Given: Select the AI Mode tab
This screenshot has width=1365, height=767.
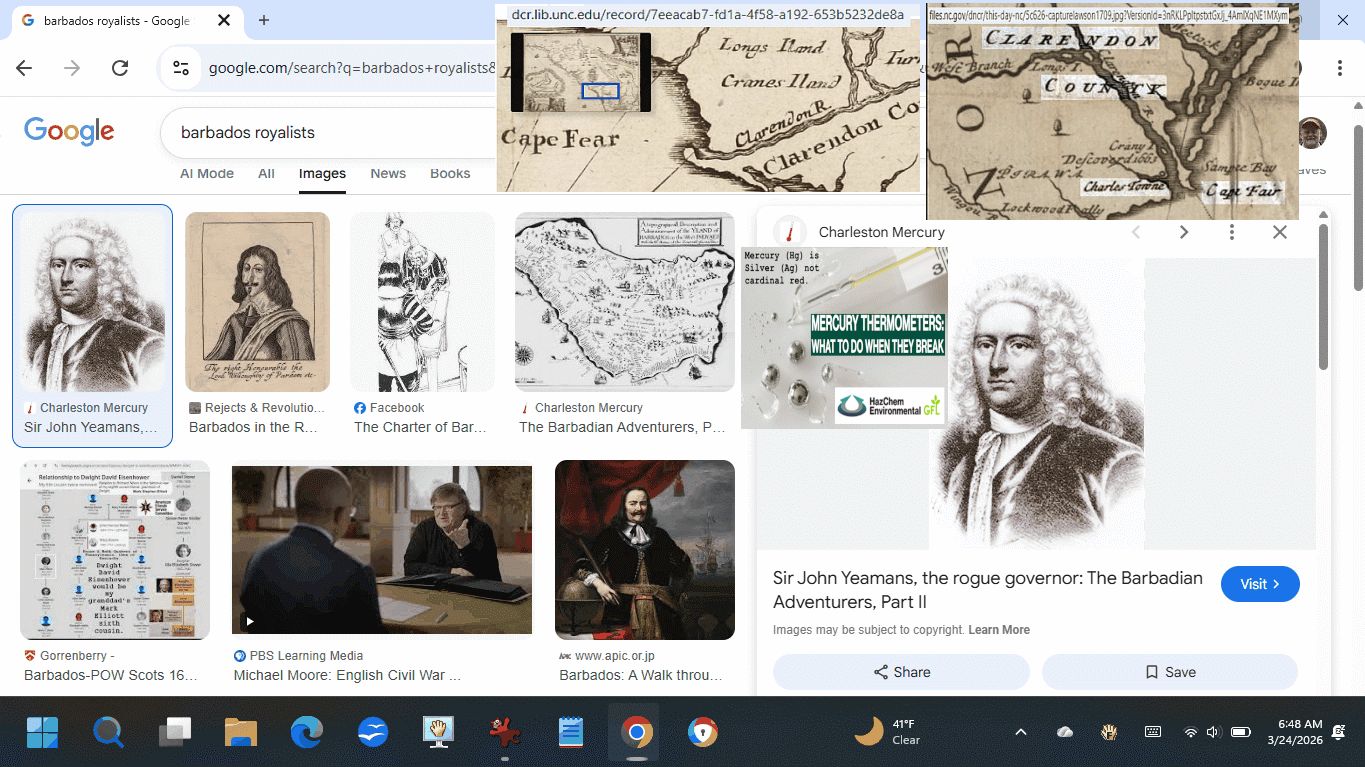Looking at the screenshot, I should [207, 173].
